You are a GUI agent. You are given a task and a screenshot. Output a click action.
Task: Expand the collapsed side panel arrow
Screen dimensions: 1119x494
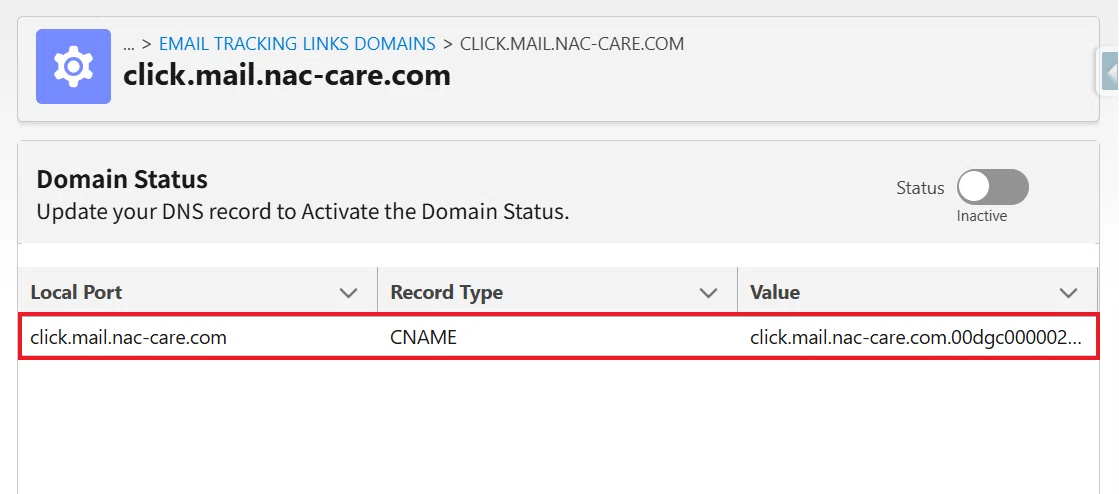pos(1110,71)
